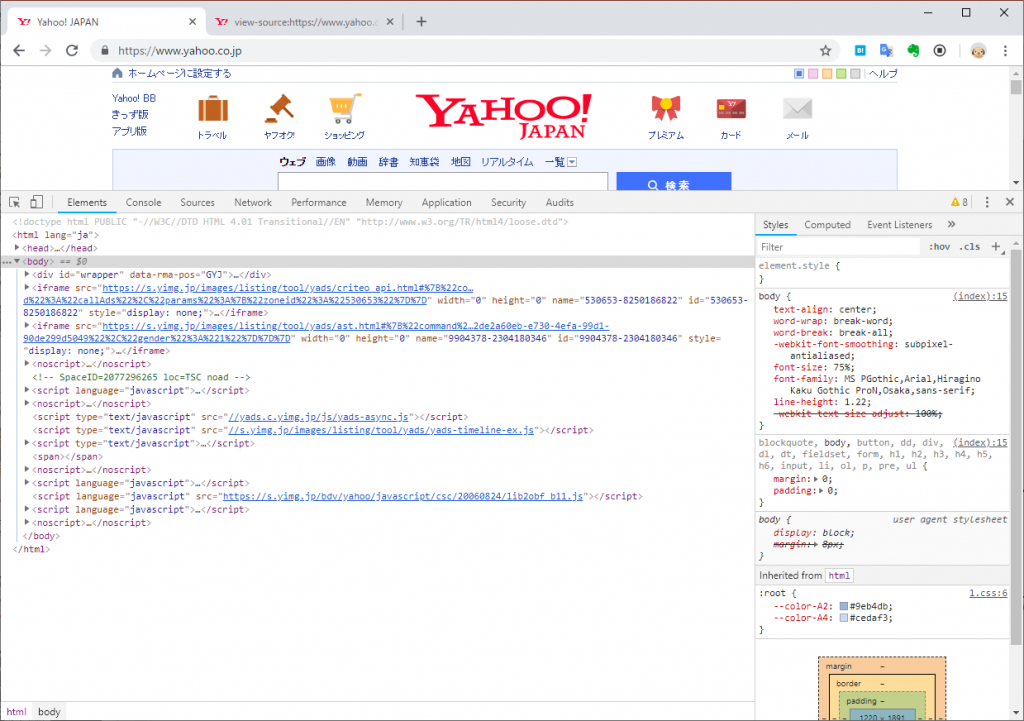Open the 1.css:6 source link

pos(988,593)
